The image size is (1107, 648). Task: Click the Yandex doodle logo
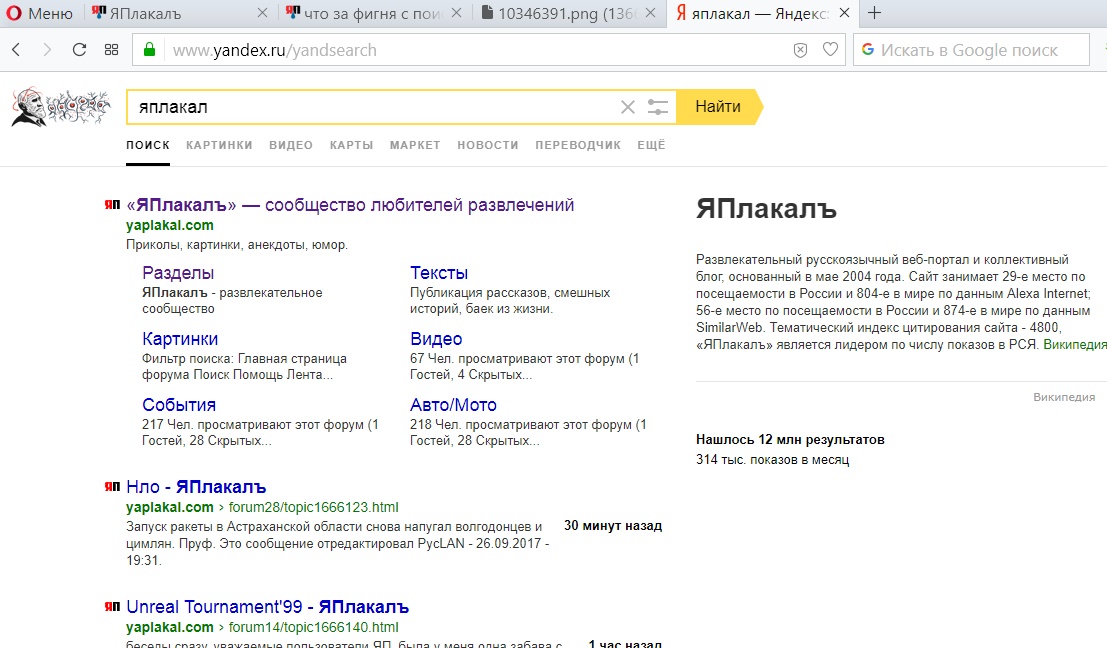point(60,106)
